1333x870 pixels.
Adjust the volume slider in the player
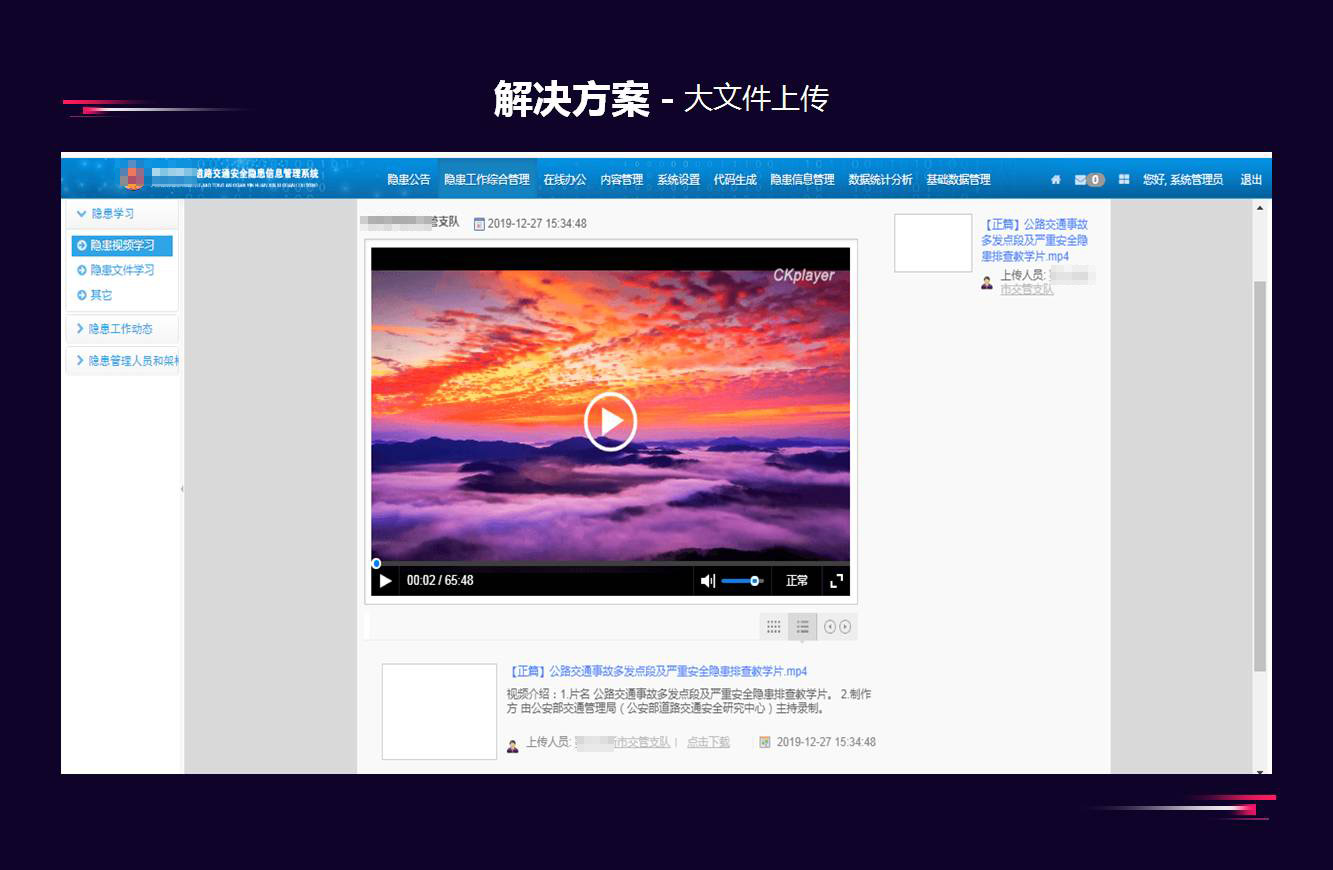[744, 580]
